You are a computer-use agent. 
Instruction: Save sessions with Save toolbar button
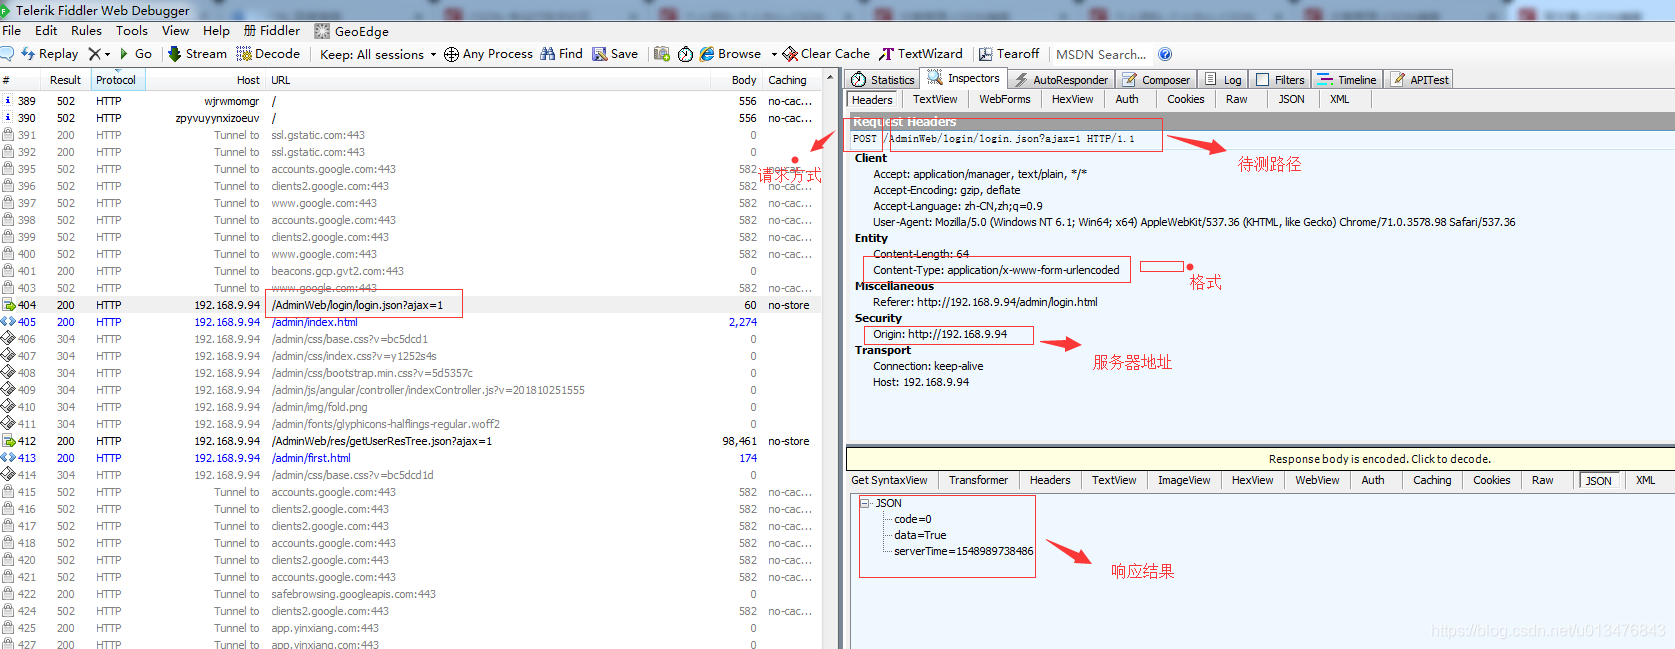[x=615, y=54]
